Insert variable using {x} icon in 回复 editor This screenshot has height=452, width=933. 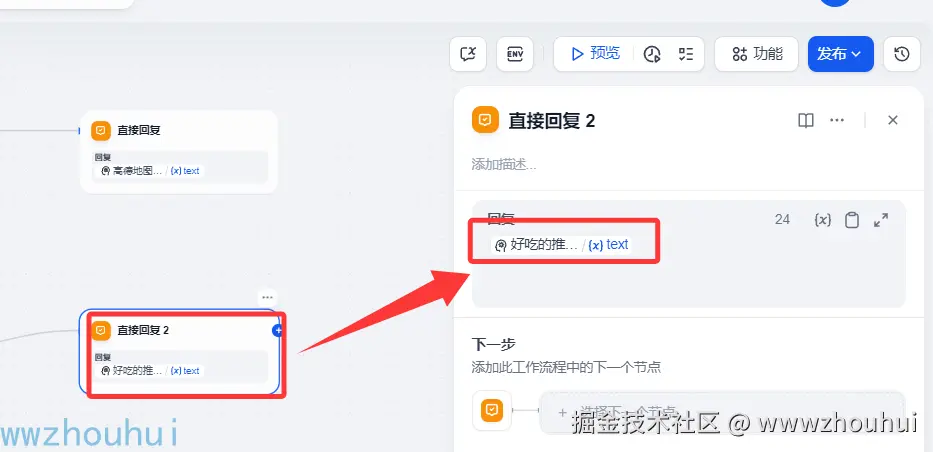(x=822, y=220)
